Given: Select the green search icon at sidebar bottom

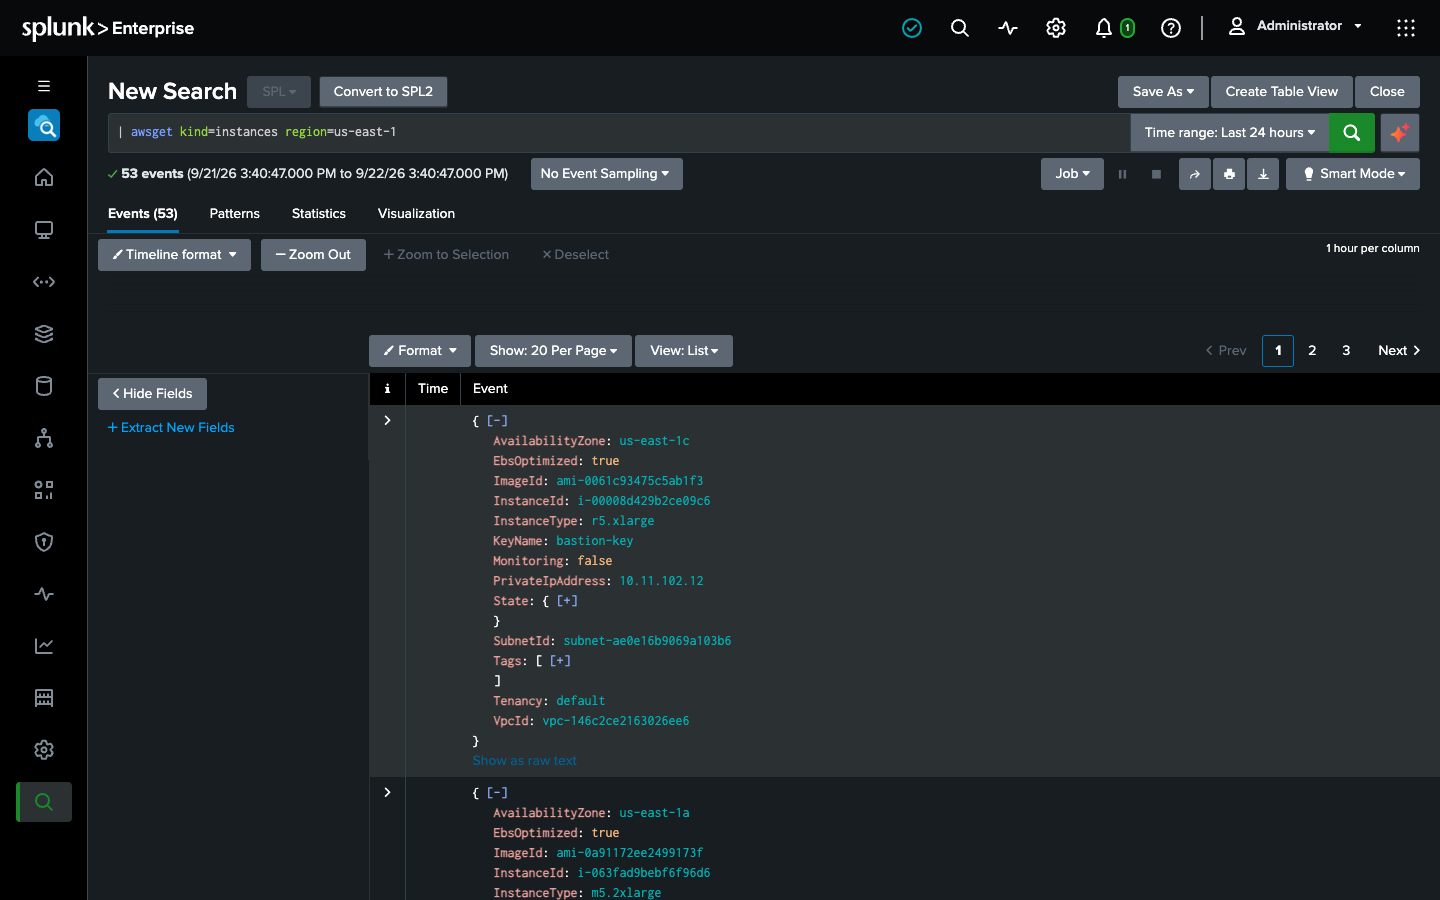Looking at the screenshot, I should [x=44, y=802].
